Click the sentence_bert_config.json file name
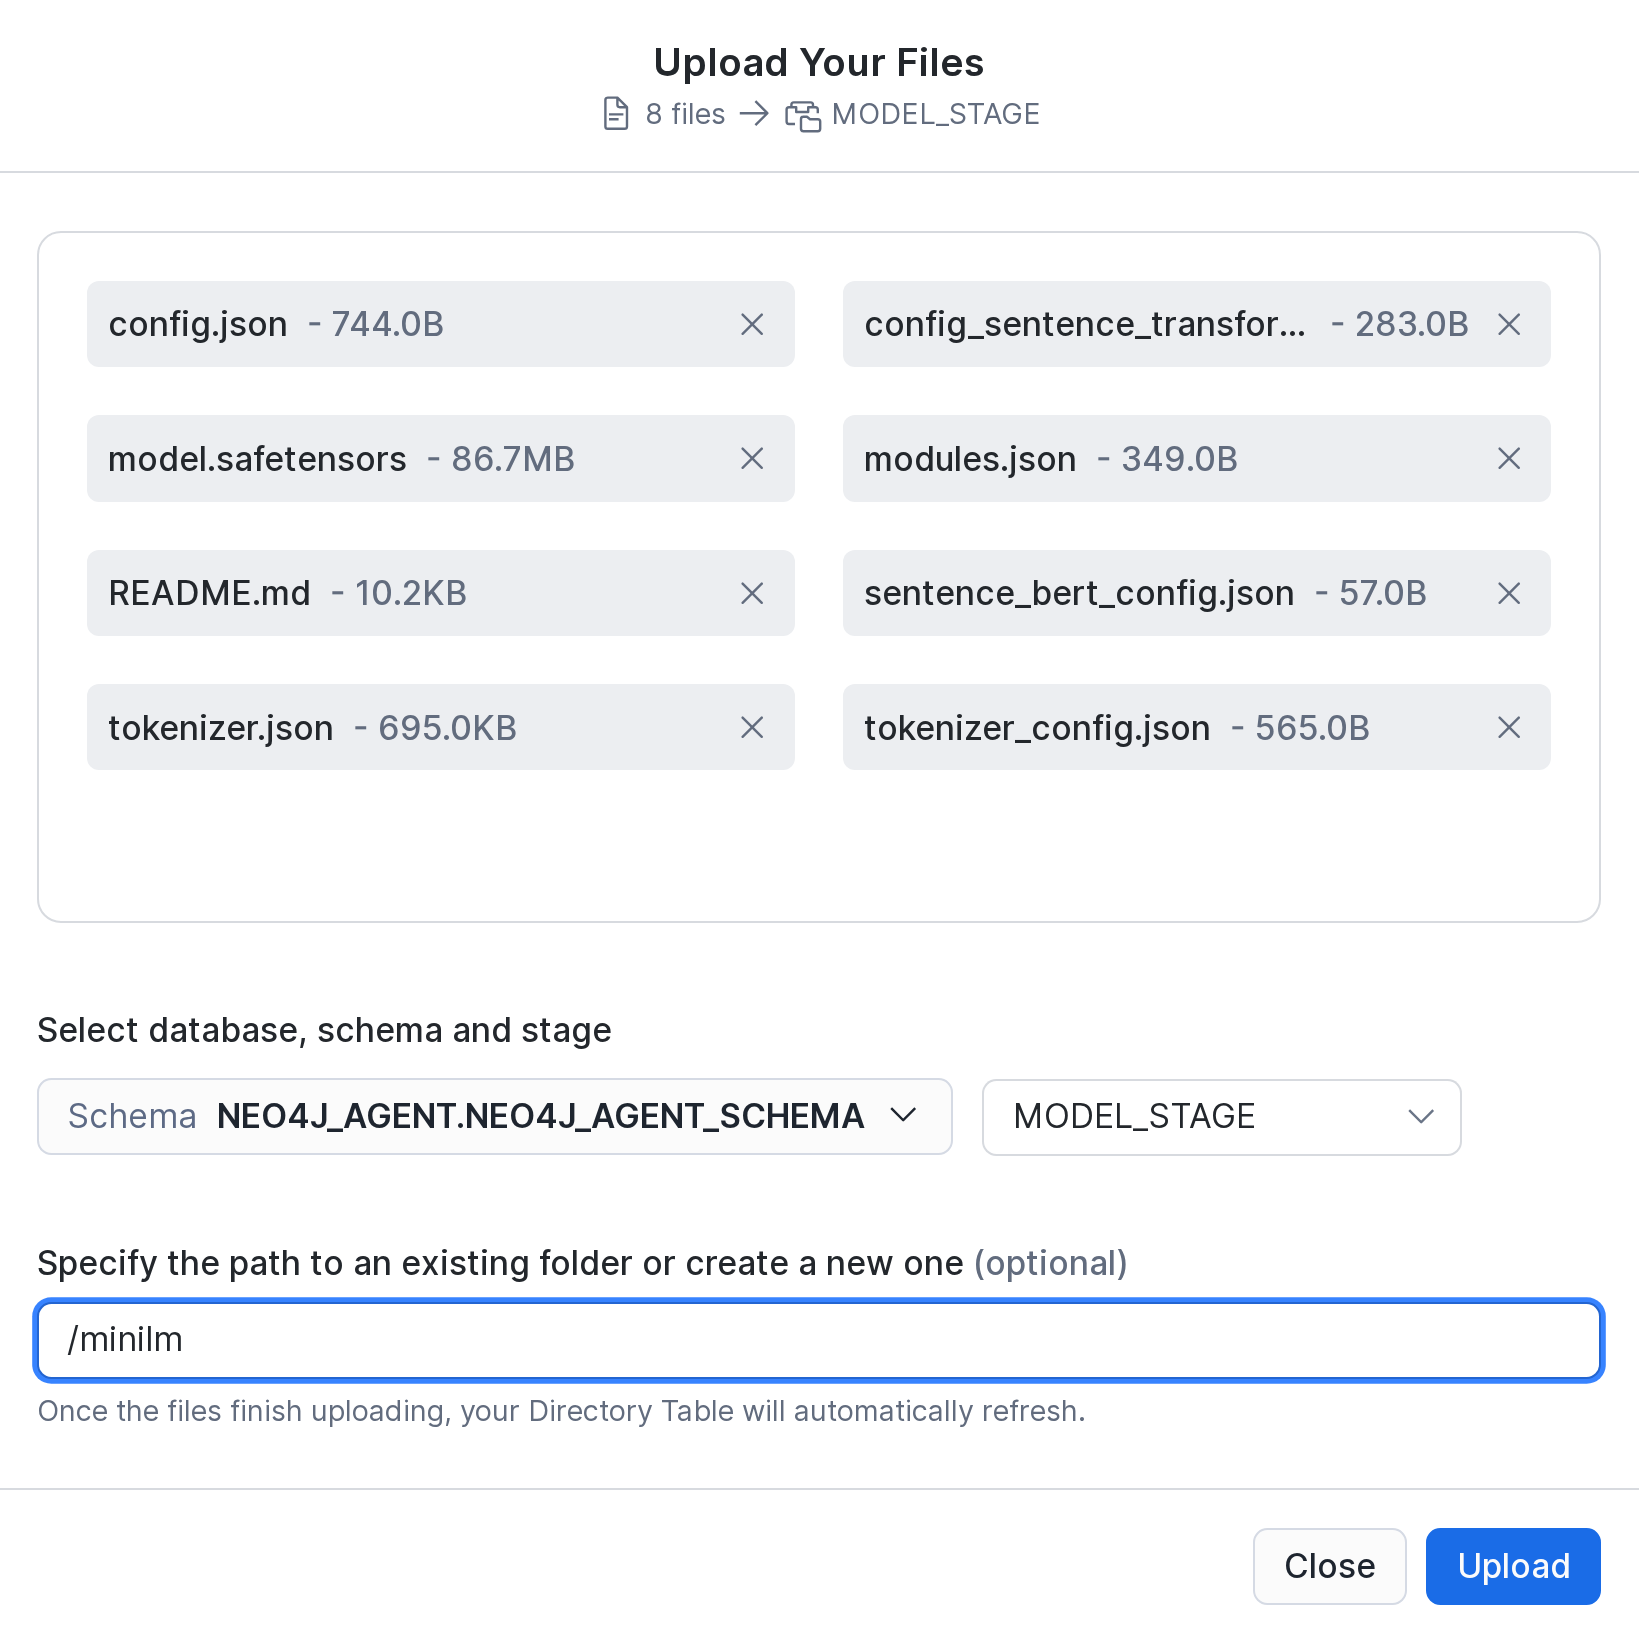The height and width of the screenshot is (1642, 1639). [x=1079, y=593]
